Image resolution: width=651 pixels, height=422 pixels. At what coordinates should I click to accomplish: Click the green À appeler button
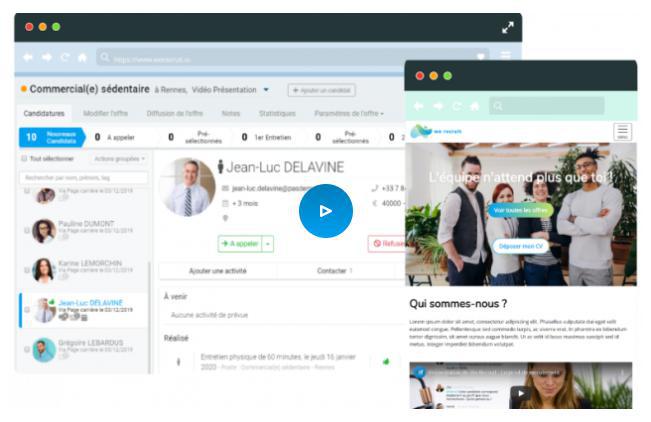click(x=240, y=244)
